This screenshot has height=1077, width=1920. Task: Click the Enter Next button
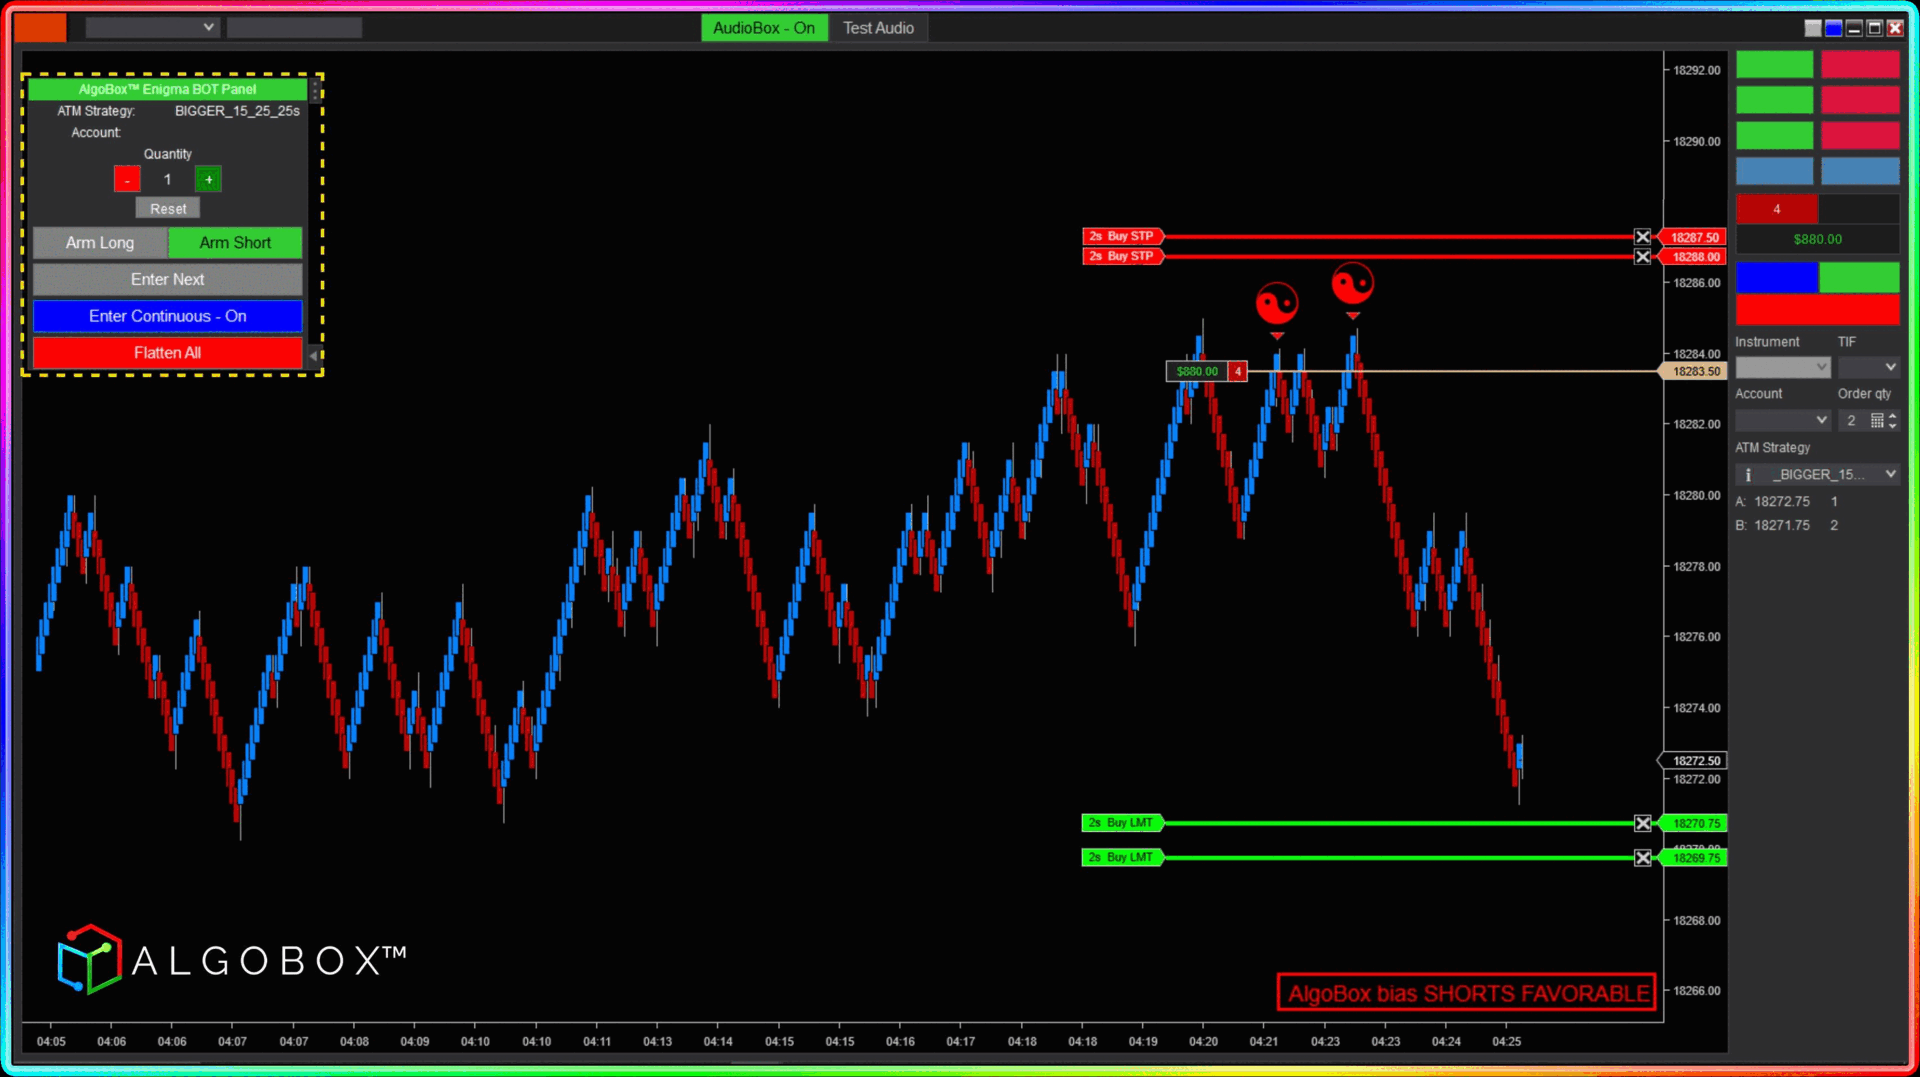pos(167,279)
